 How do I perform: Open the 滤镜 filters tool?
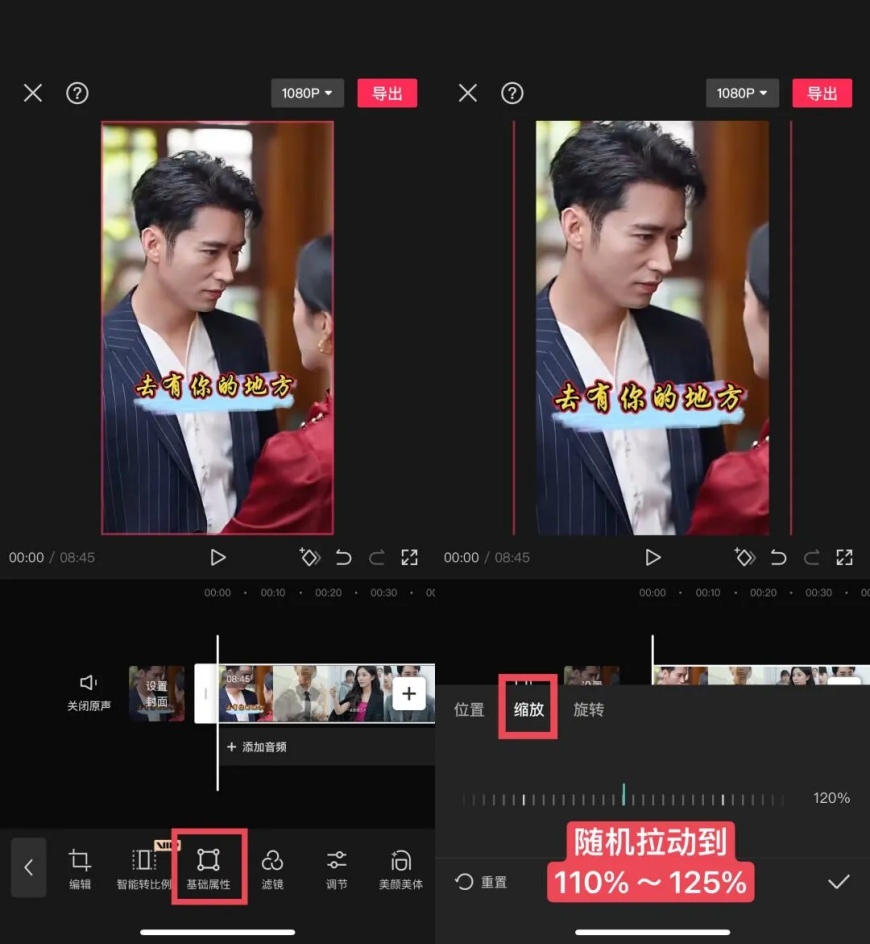coord(272,869)
